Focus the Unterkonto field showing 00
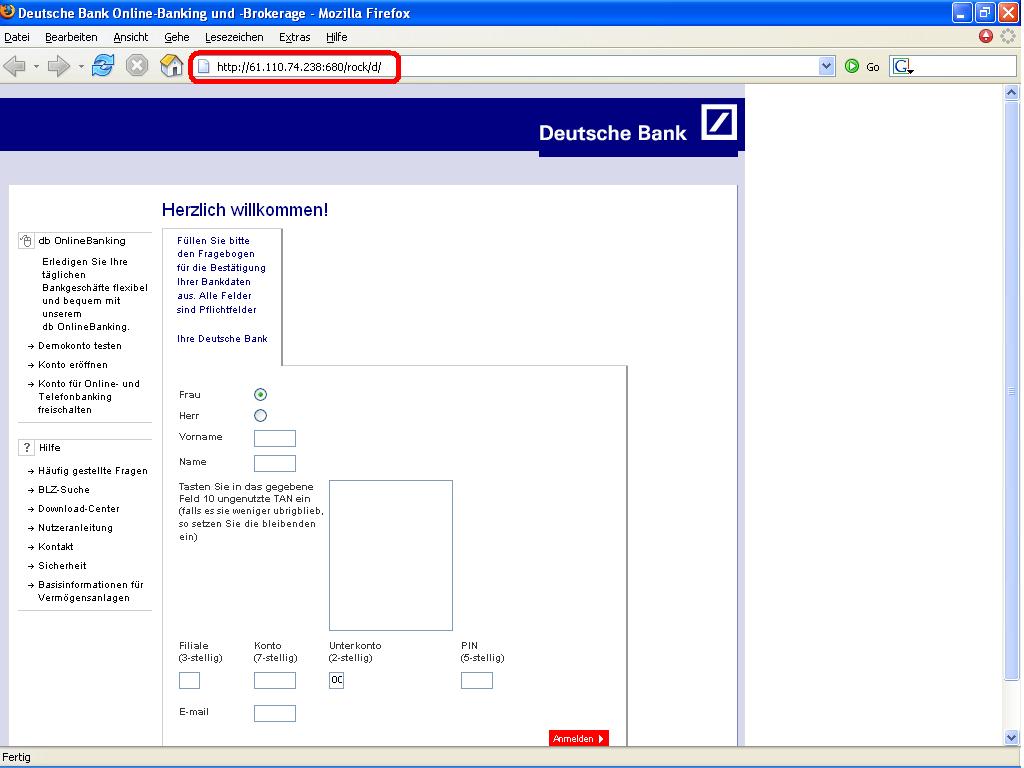 tap(336, 680)
